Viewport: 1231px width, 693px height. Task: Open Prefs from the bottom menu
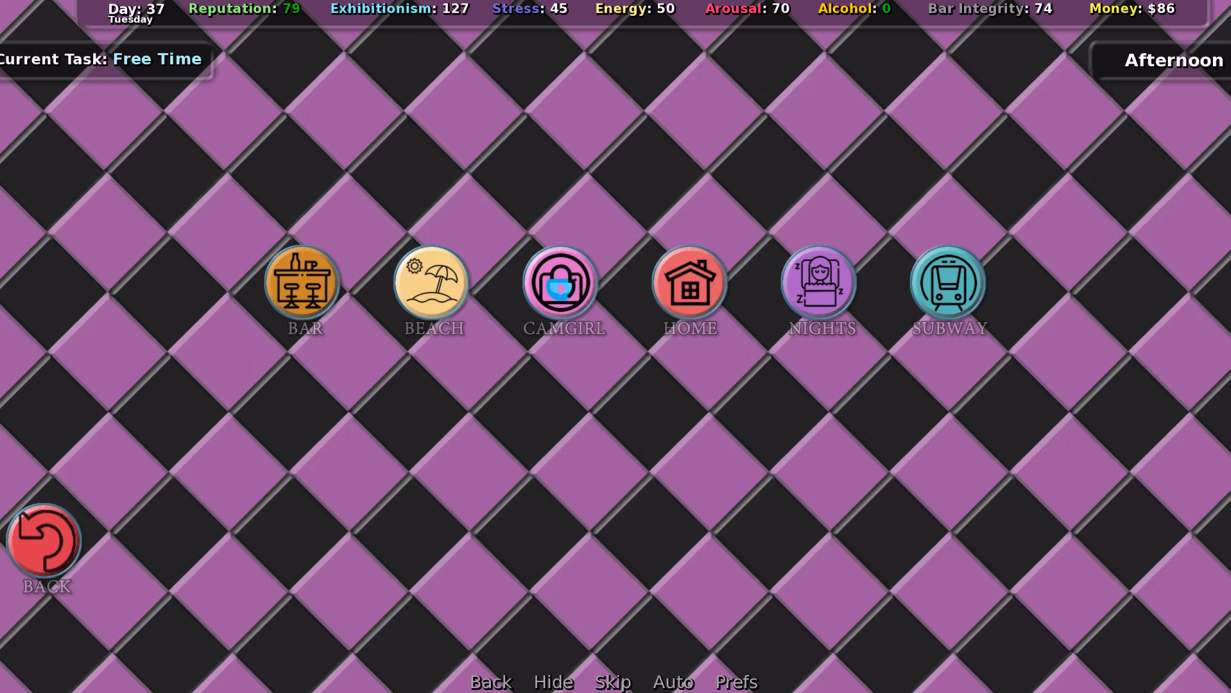(736, 681)
